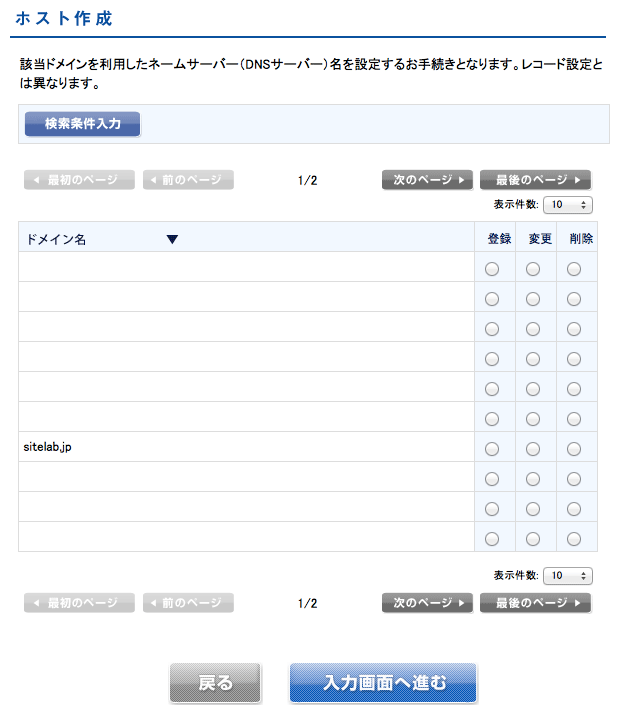Select 登録 radio for sitelab.jp
This screenshot has width=620, height=712.
[x=492, y=448]
